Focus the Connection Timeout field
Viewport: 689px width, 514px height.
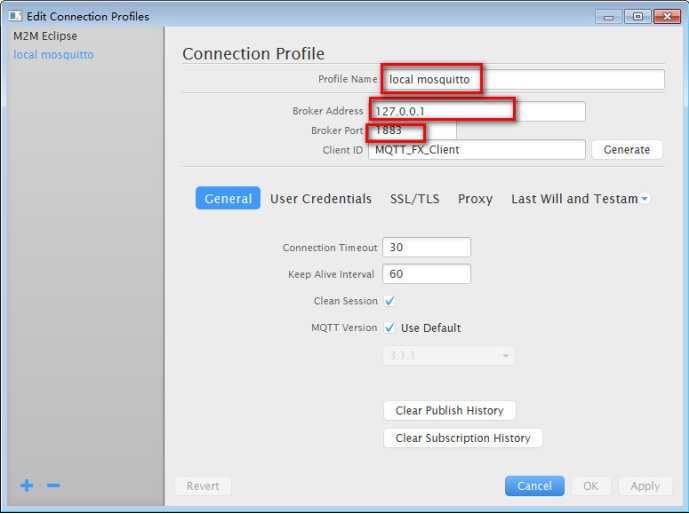[427, 247]
